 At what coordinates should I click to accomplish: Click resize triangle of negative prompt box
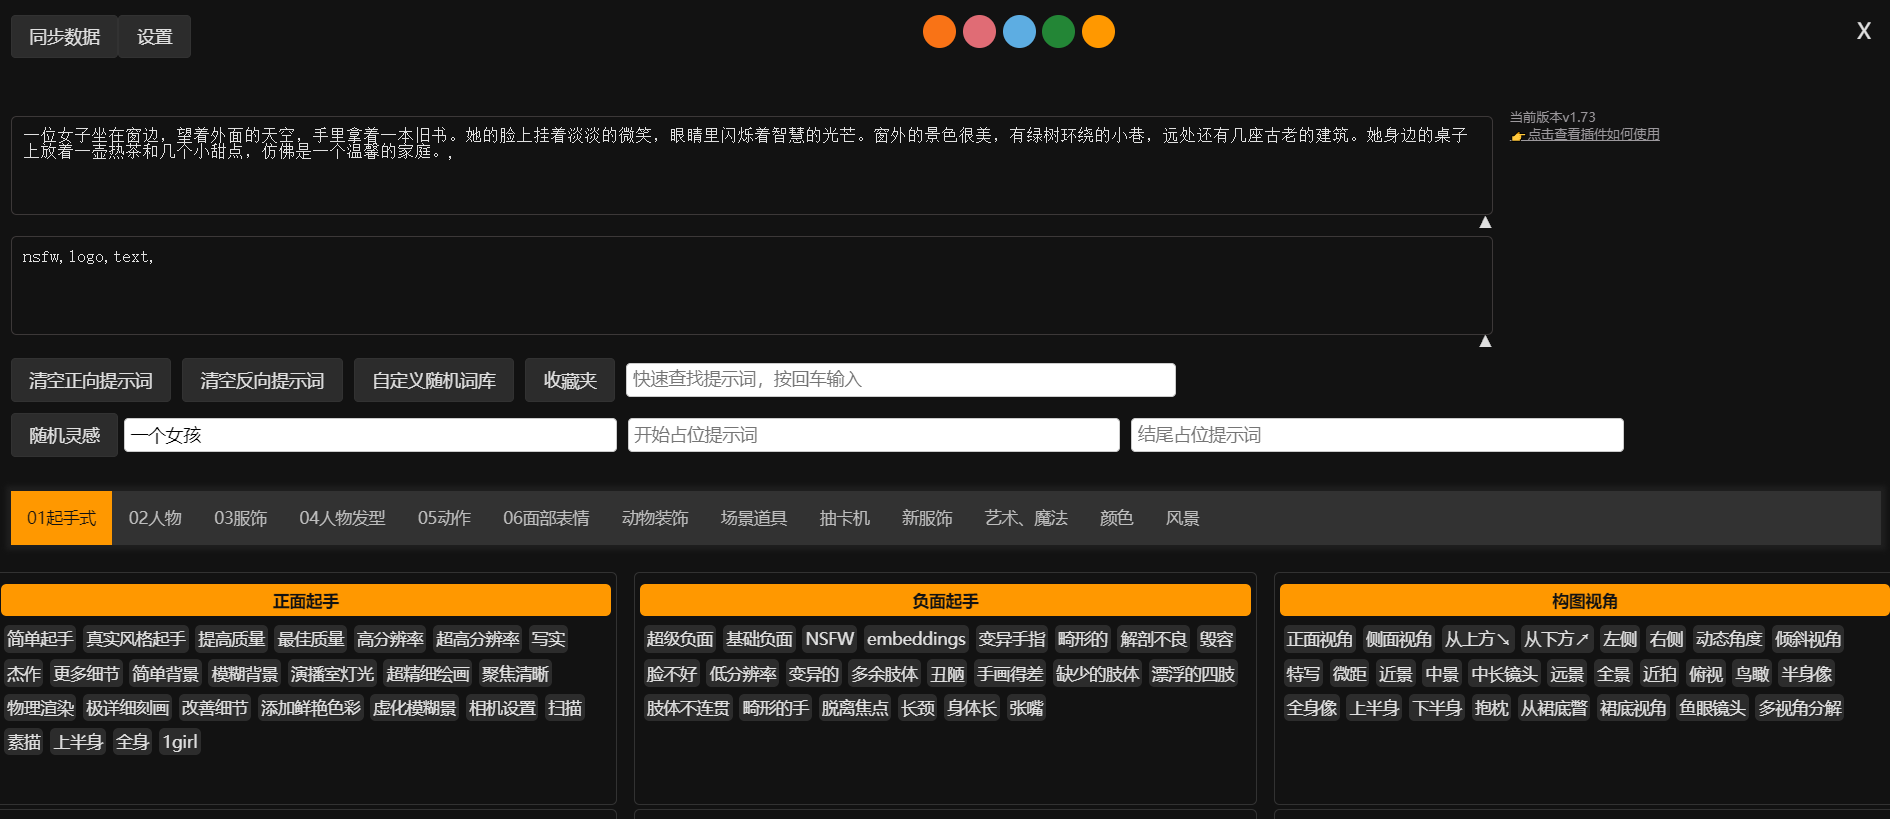tap(1485, 341)
